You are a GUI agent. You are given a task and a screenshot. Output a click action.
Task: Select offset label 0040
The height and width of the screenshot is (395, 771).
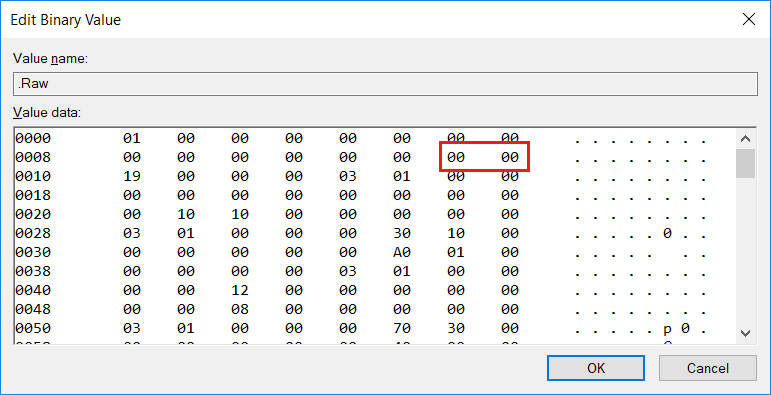click(33, 290)
